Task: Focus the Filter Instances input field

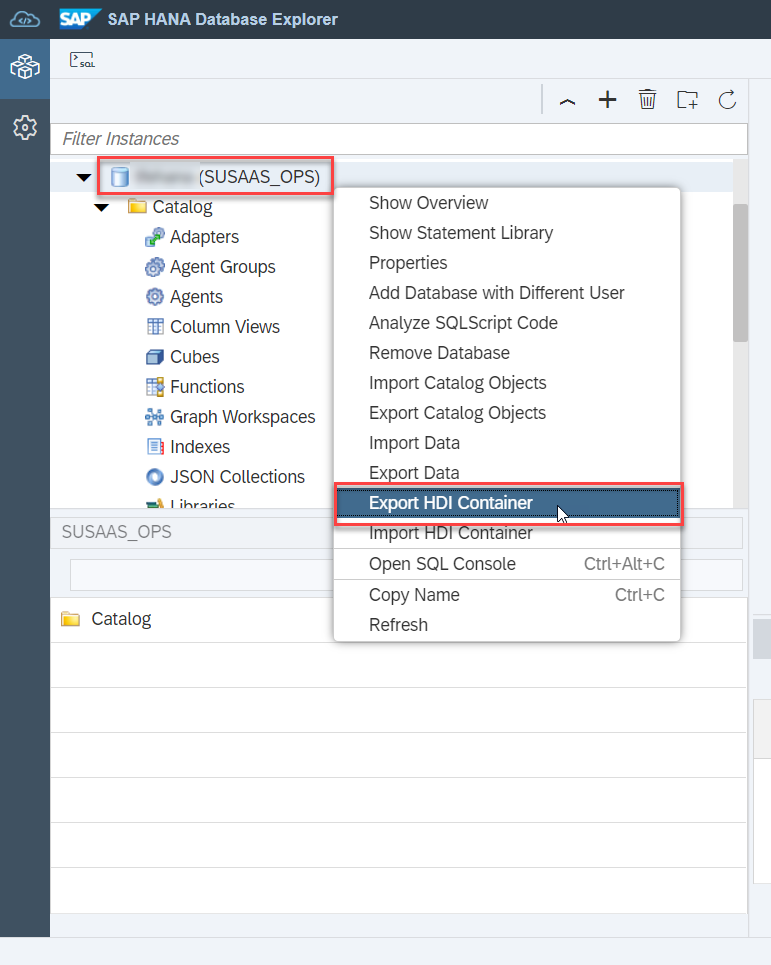Action: (x=399, y=139)
